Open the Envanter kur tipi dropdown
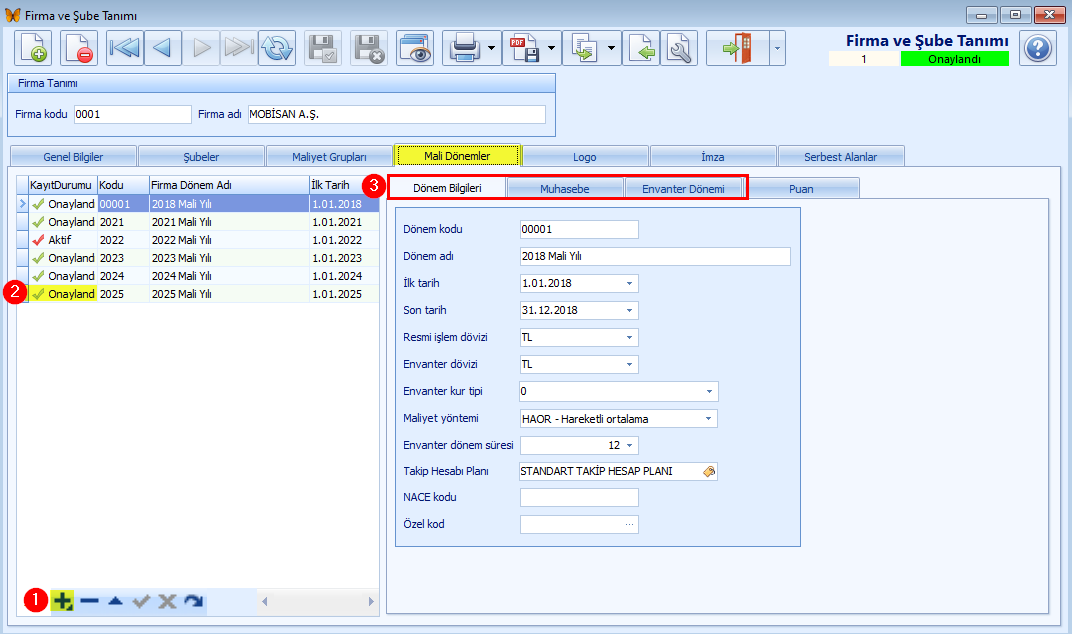This screenshot has width=1072, height=634. pyautogui.click(x=710, y=391)
